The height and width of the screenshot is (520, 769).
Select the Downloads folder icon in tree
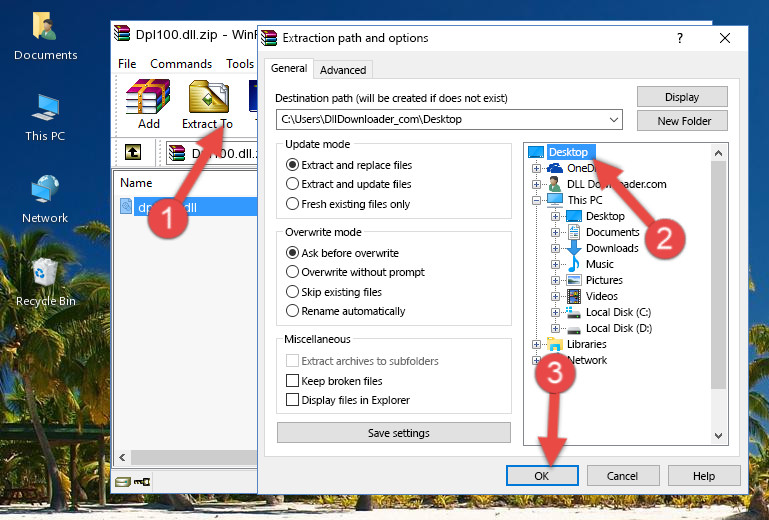pos(574,248)
